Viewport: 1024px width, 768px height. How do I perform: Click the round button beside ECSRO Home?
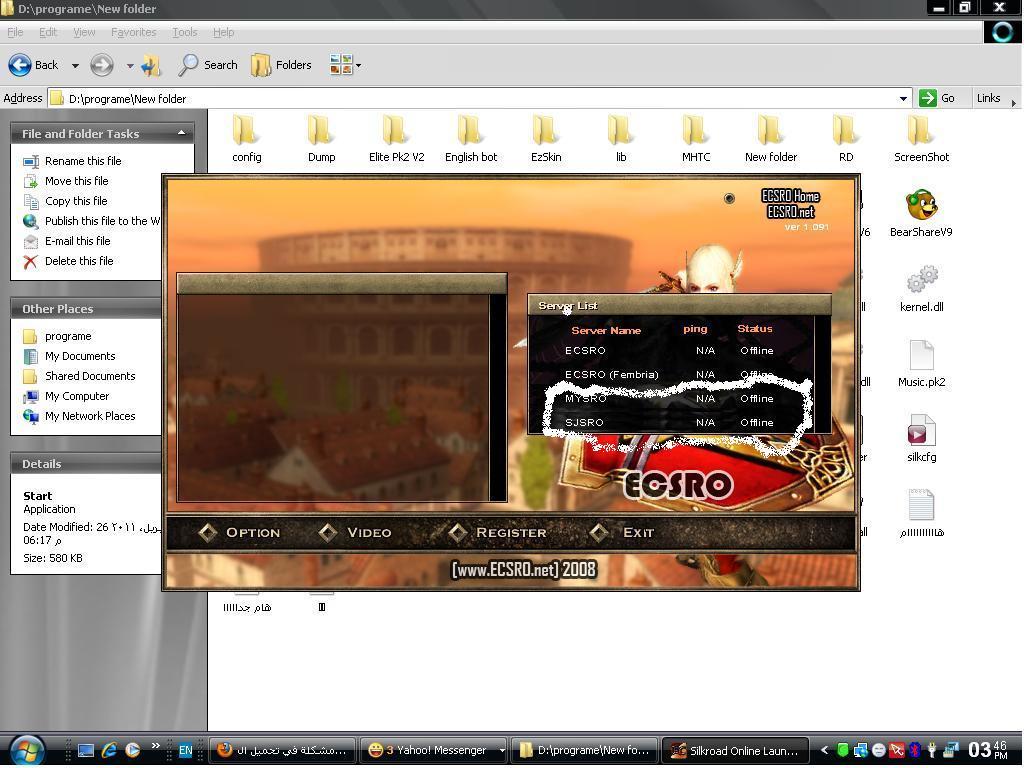coord(729,198)
